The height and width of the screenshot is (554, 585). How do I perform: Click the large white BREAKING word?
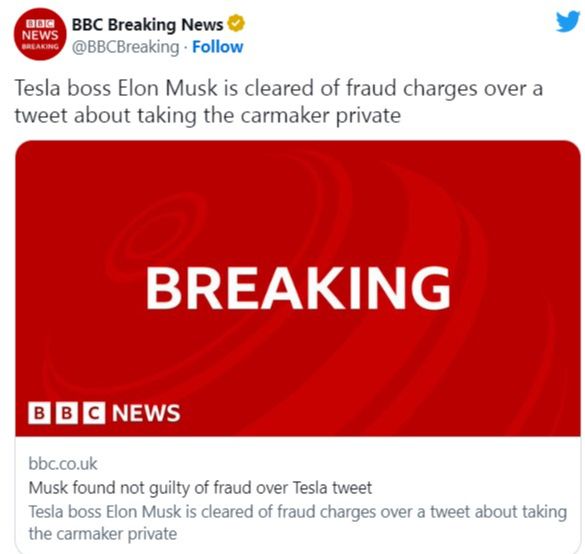[x=298, y=288]
